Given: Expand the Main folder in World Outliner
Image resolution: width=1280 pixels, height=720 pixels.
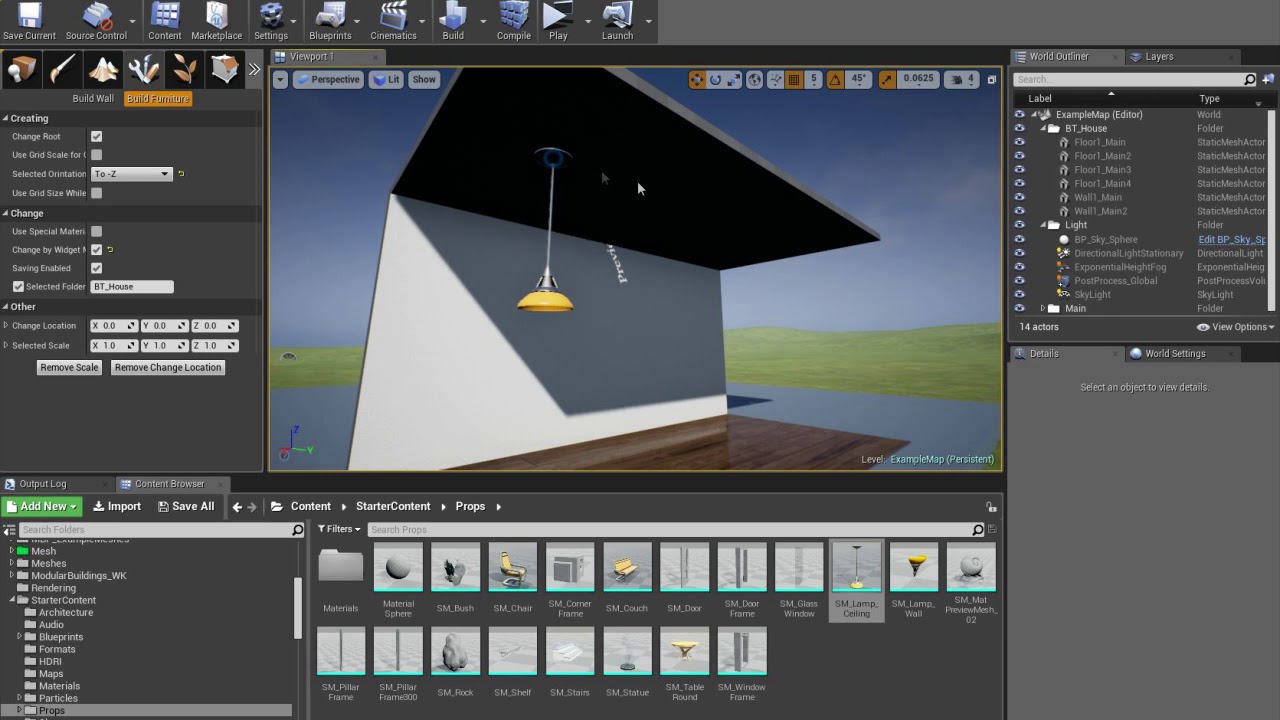Looking at the screenshot, I should (x=1043, y=309).
